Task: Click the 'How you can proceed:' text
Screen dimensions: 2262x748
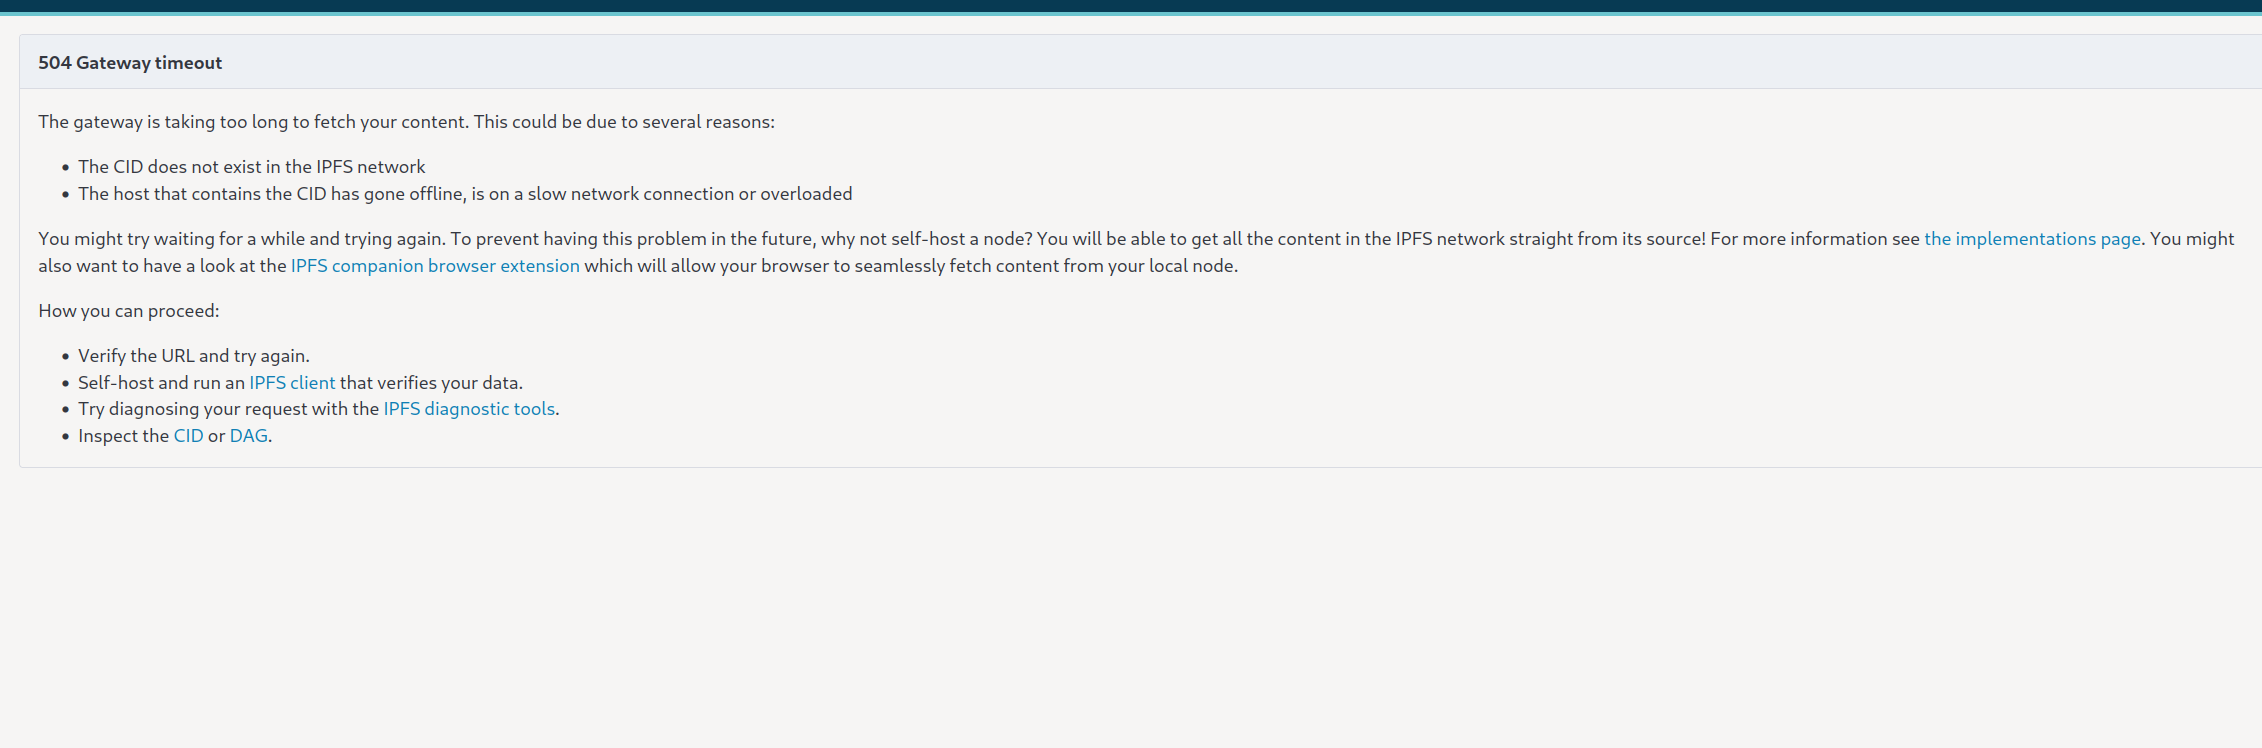Action: click(x=129, y=311)
